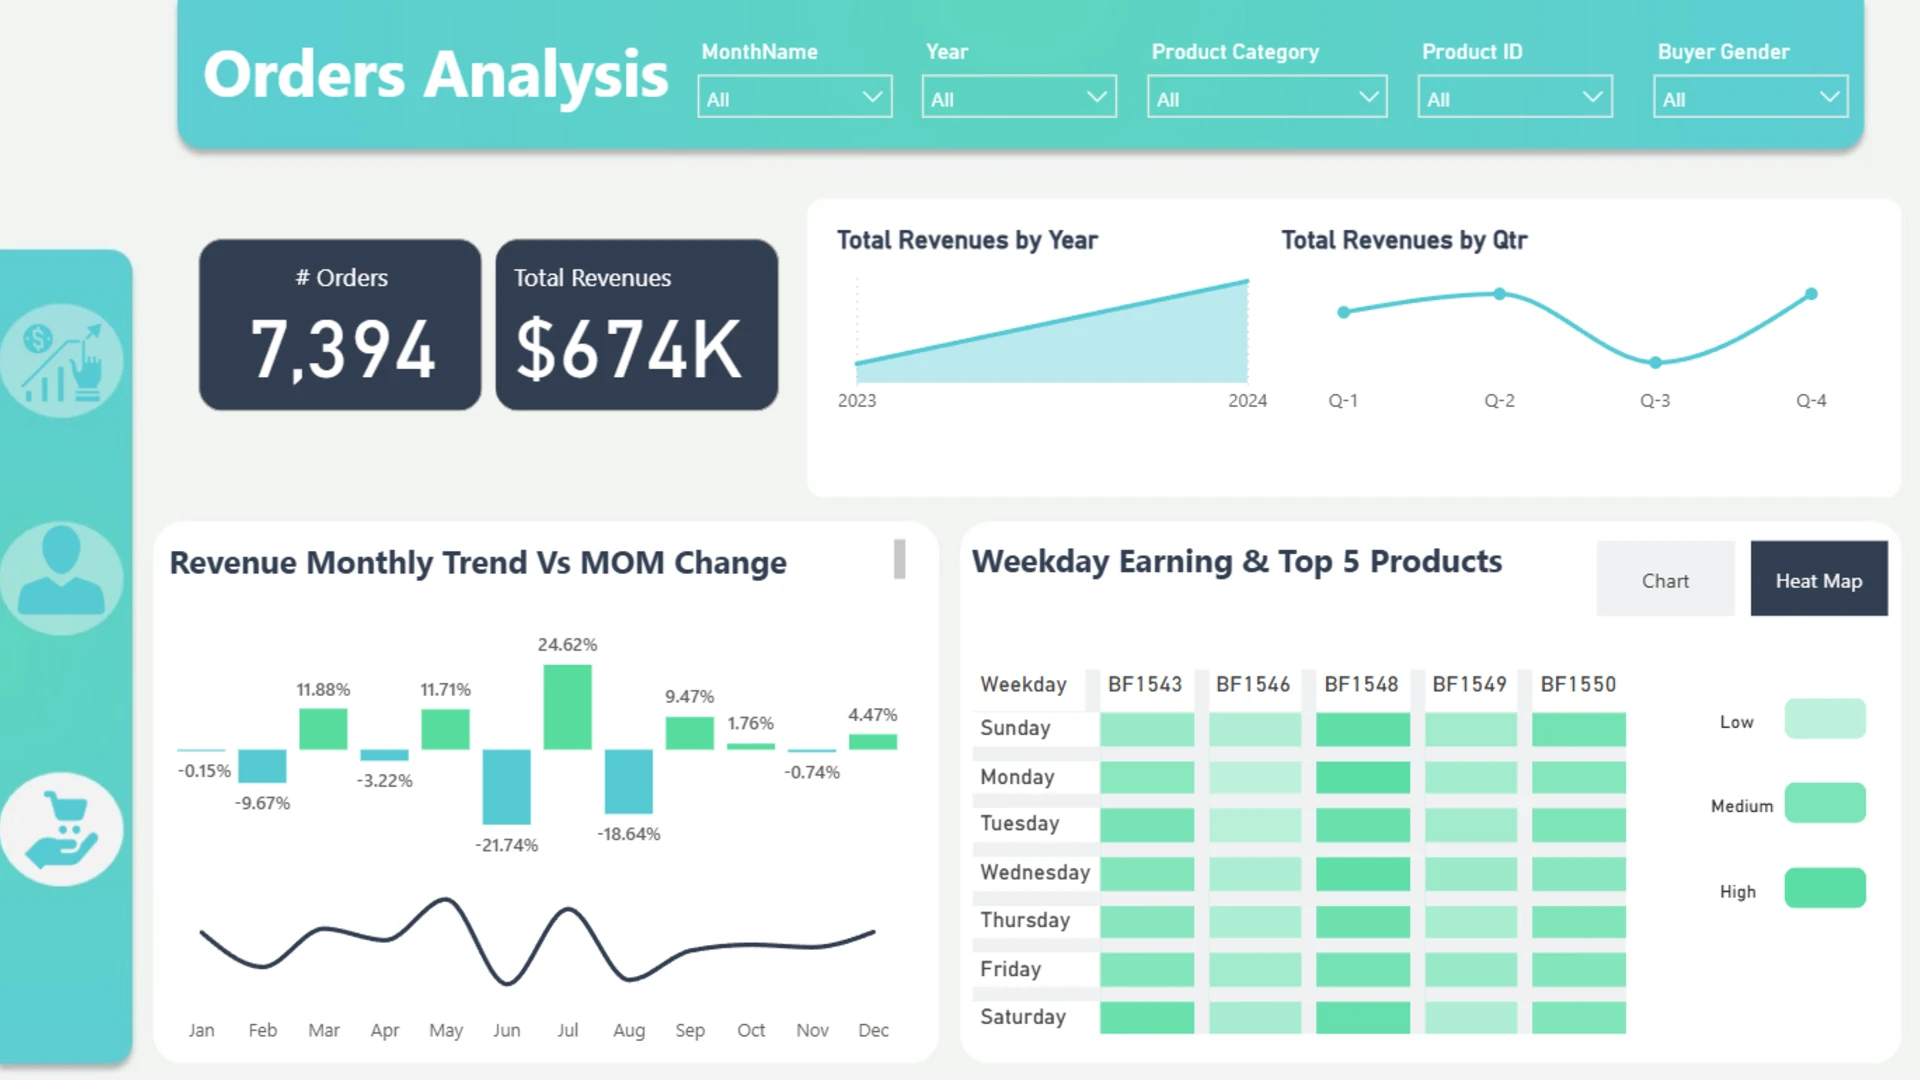Click the Q-4 data point on quarterly chart
This screenshot has height=1080, width=1920.
[x=1811, y=294]
